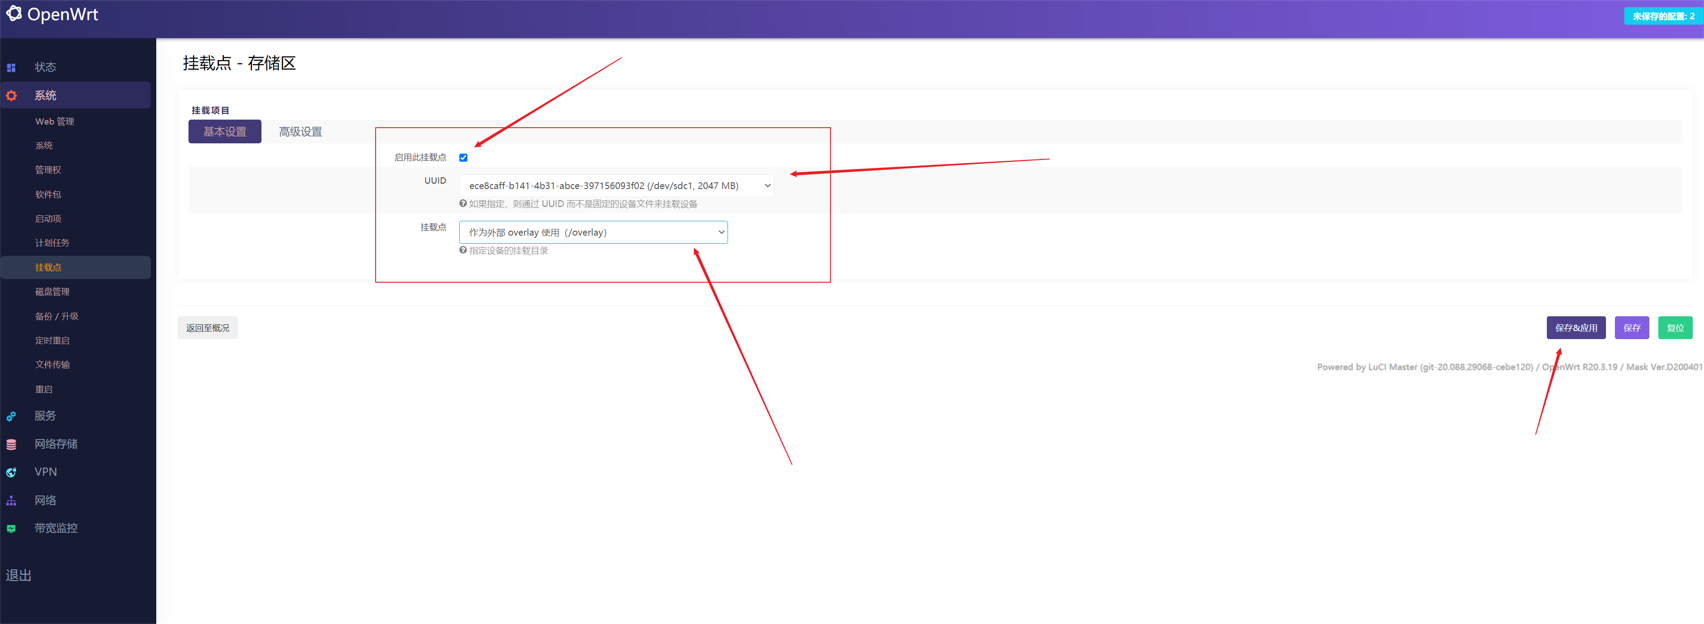Click the OpenWrt logo icon
Image resolution: width=1704 pixels, height=624 pixels.
[x=14, y=14]
